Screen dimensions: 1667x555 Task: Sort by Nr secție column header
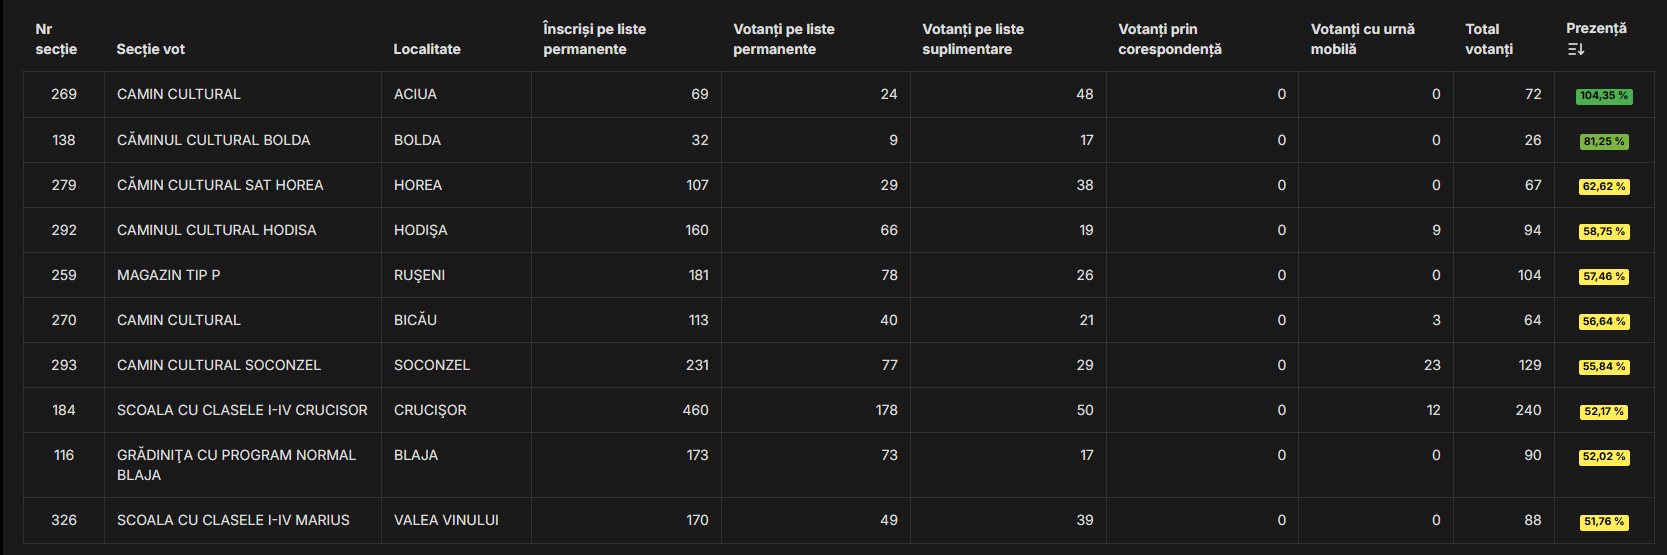pos(56,39)
